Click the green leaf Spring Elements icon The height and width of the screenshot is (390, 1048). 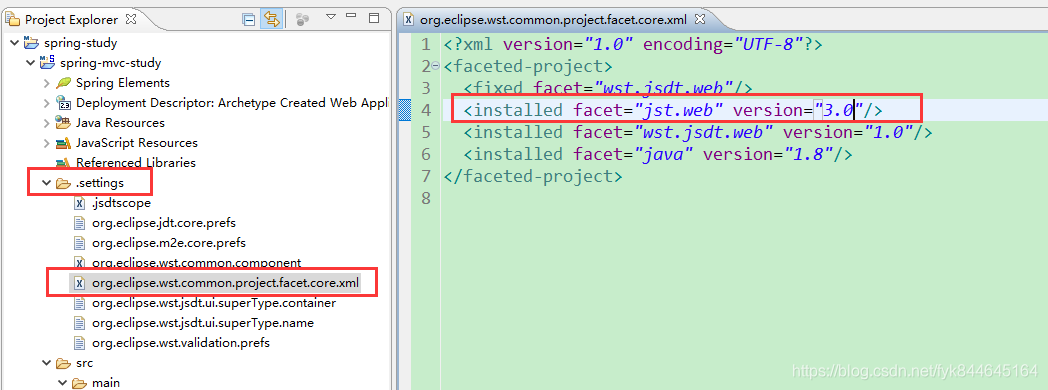coord(63,83)
